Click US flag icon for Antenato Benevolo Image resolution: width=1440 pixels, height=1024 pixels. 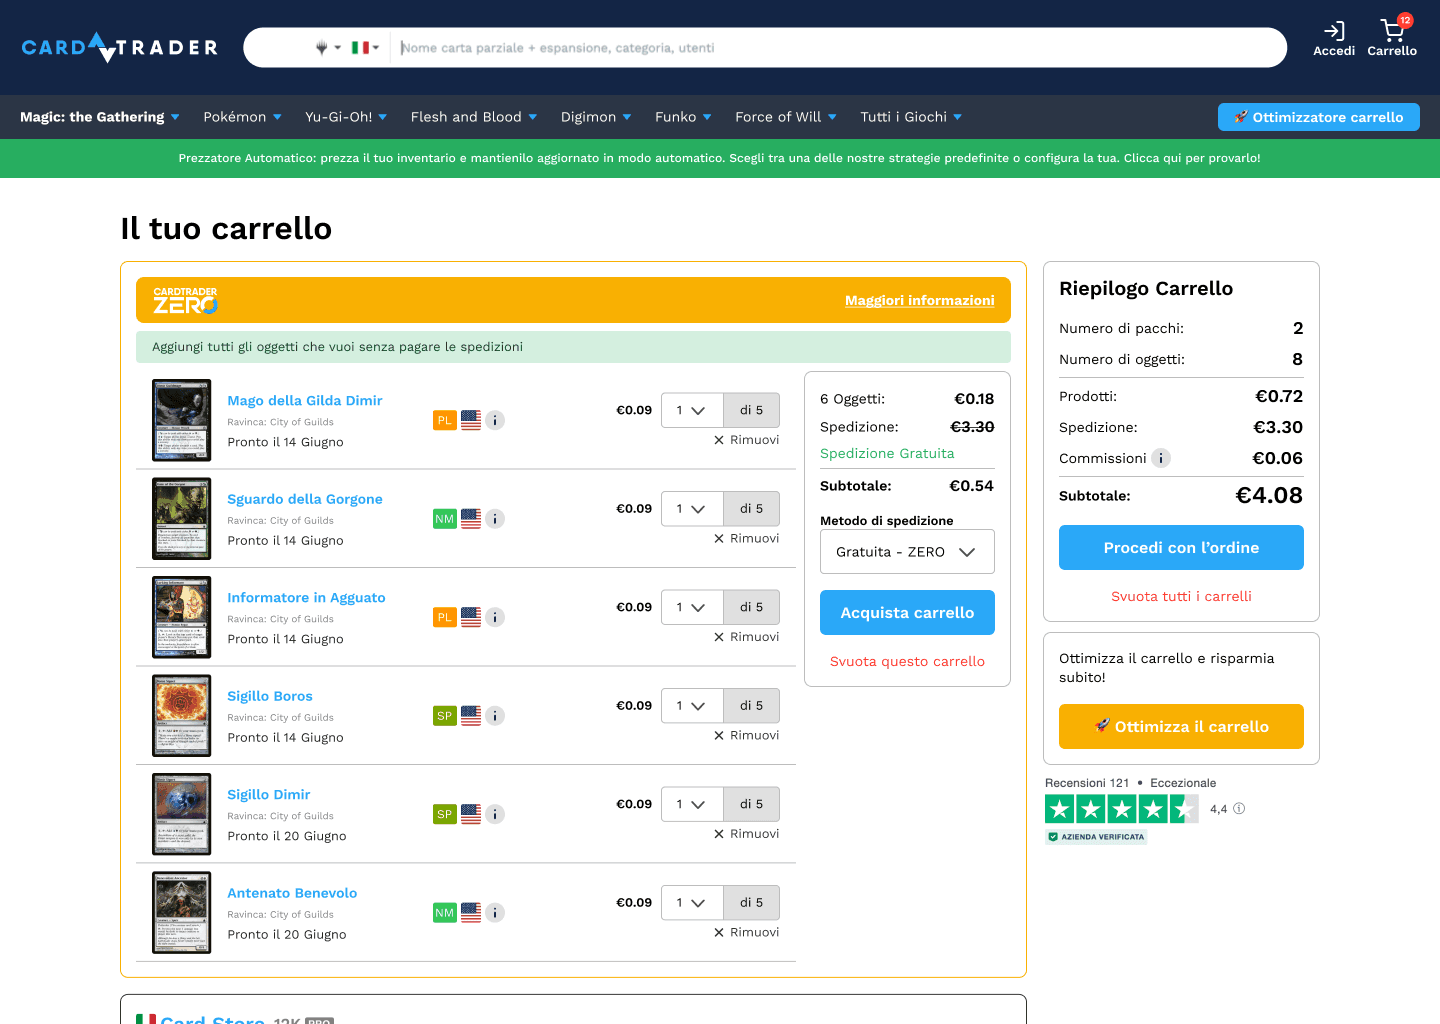click(471, 913)
